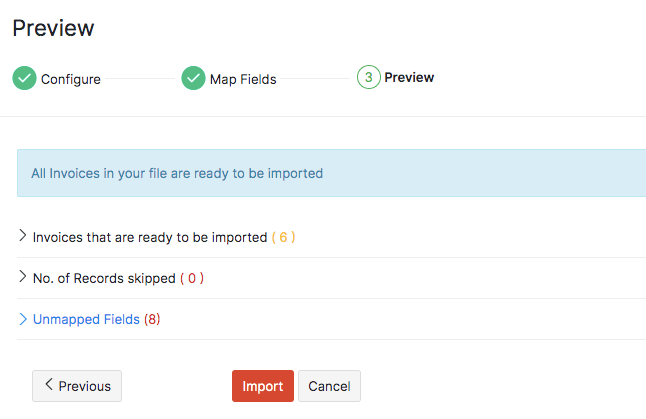Click the Map Fields green checkmark icon
Screen dimensions: 646x419
(193, 78)
